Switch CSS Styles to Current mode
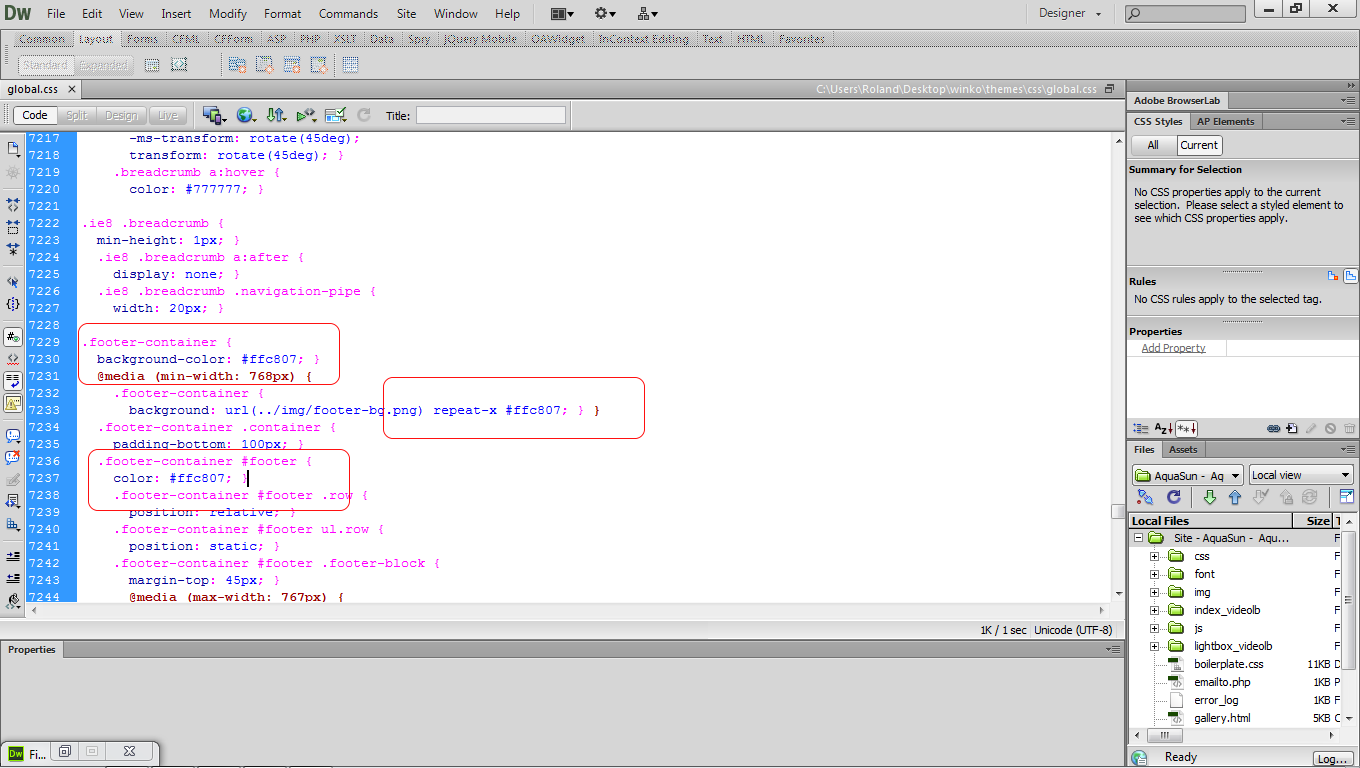1360x768 pixels. point(1199,145)
